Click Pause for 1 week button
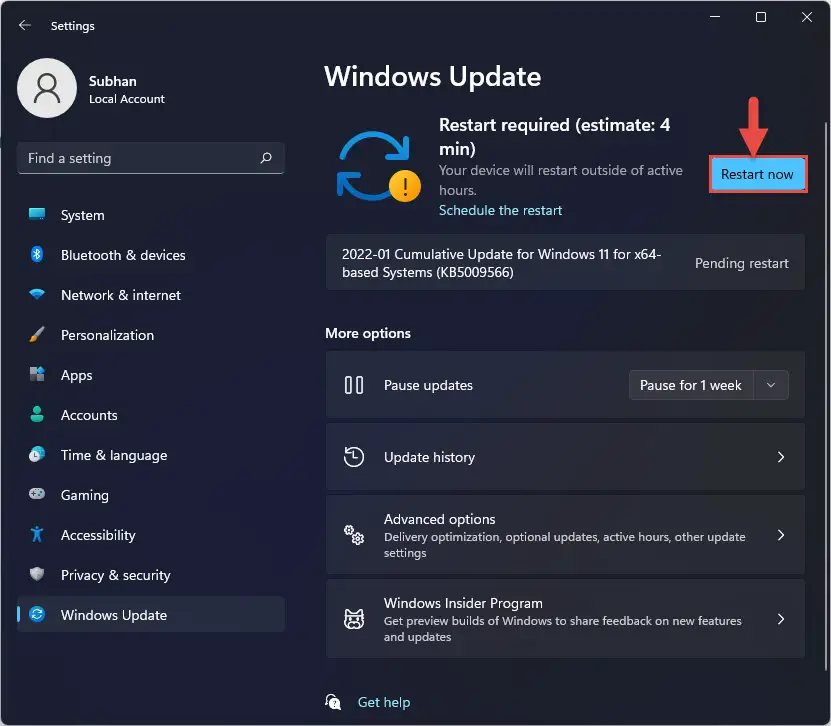 point(691,385)
